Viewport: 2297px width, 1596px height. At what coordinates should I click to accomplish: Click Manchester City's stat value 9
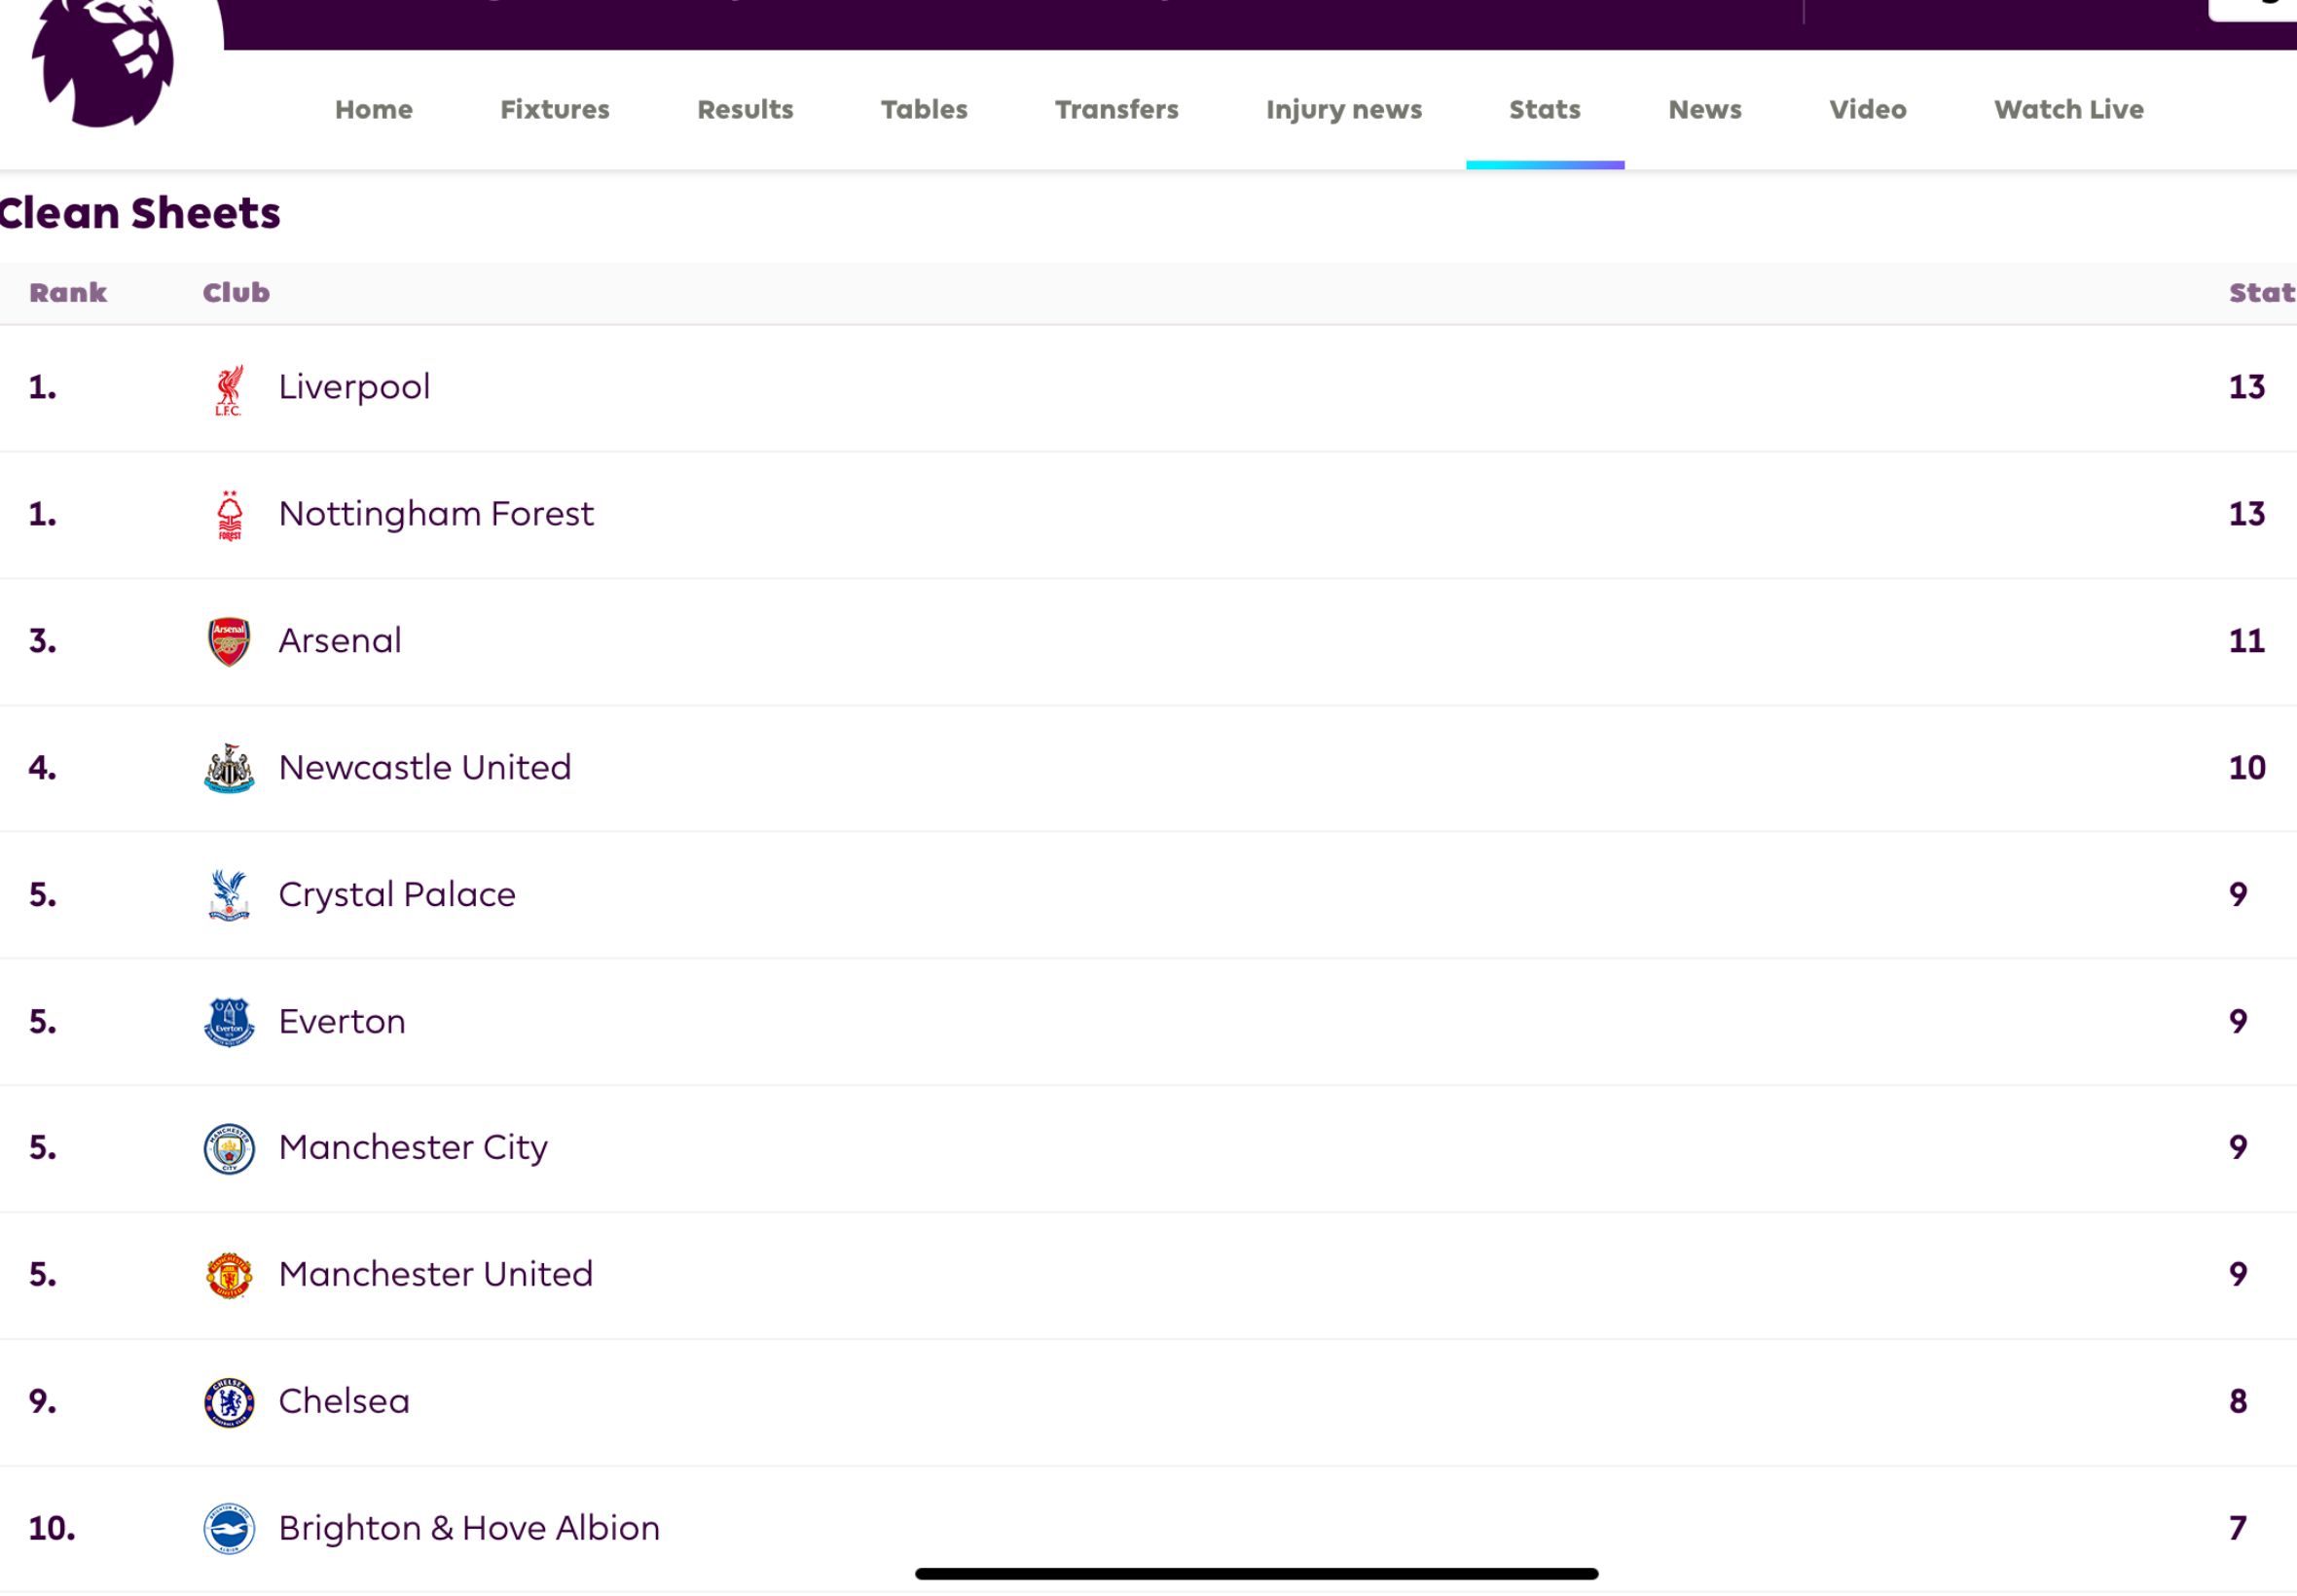2238,1148
